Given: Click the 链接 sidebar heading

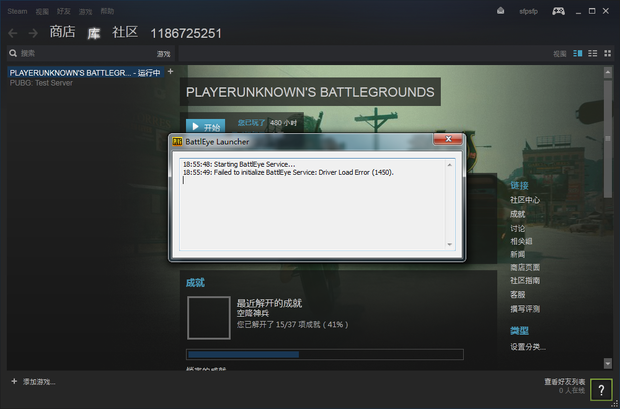Looking at the screenshot, I should pyautogui.click(x=519, y=185).
